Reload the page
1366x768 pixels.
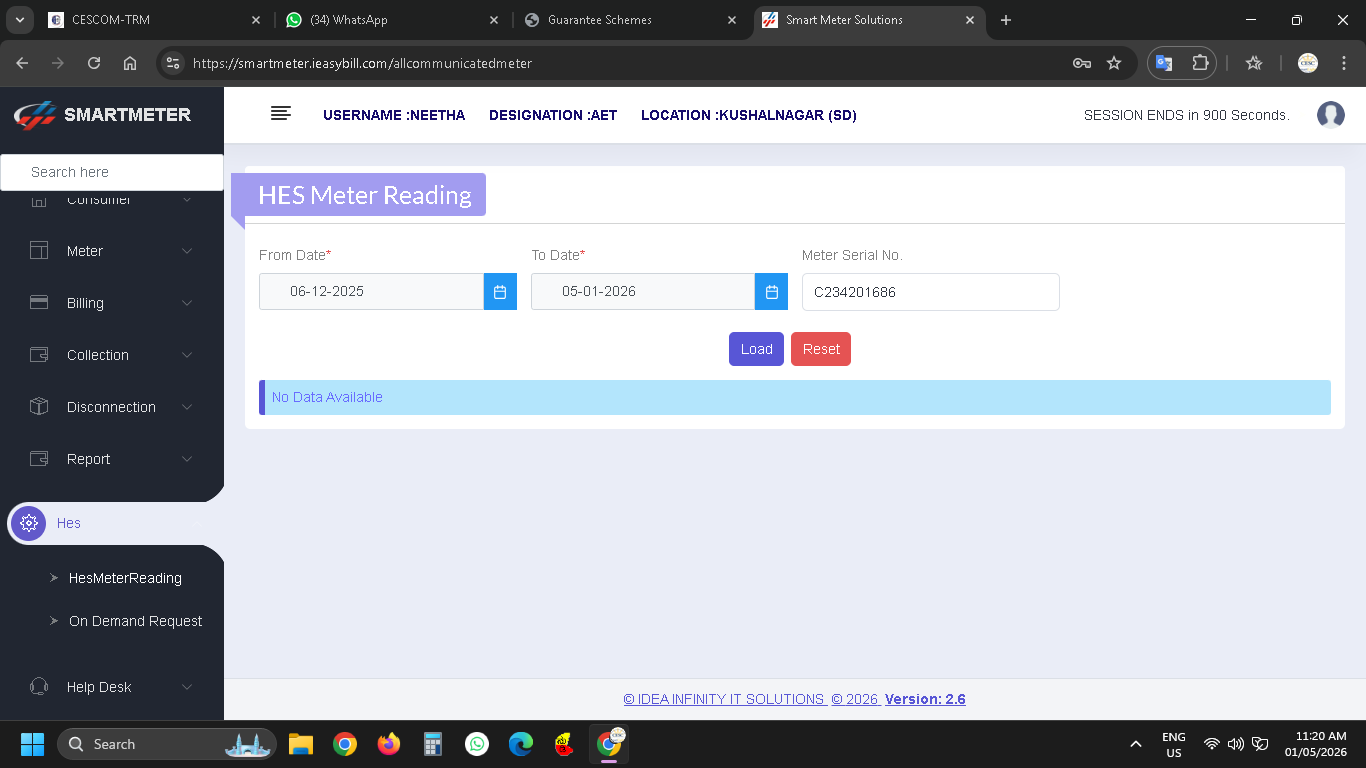(94, 63)
